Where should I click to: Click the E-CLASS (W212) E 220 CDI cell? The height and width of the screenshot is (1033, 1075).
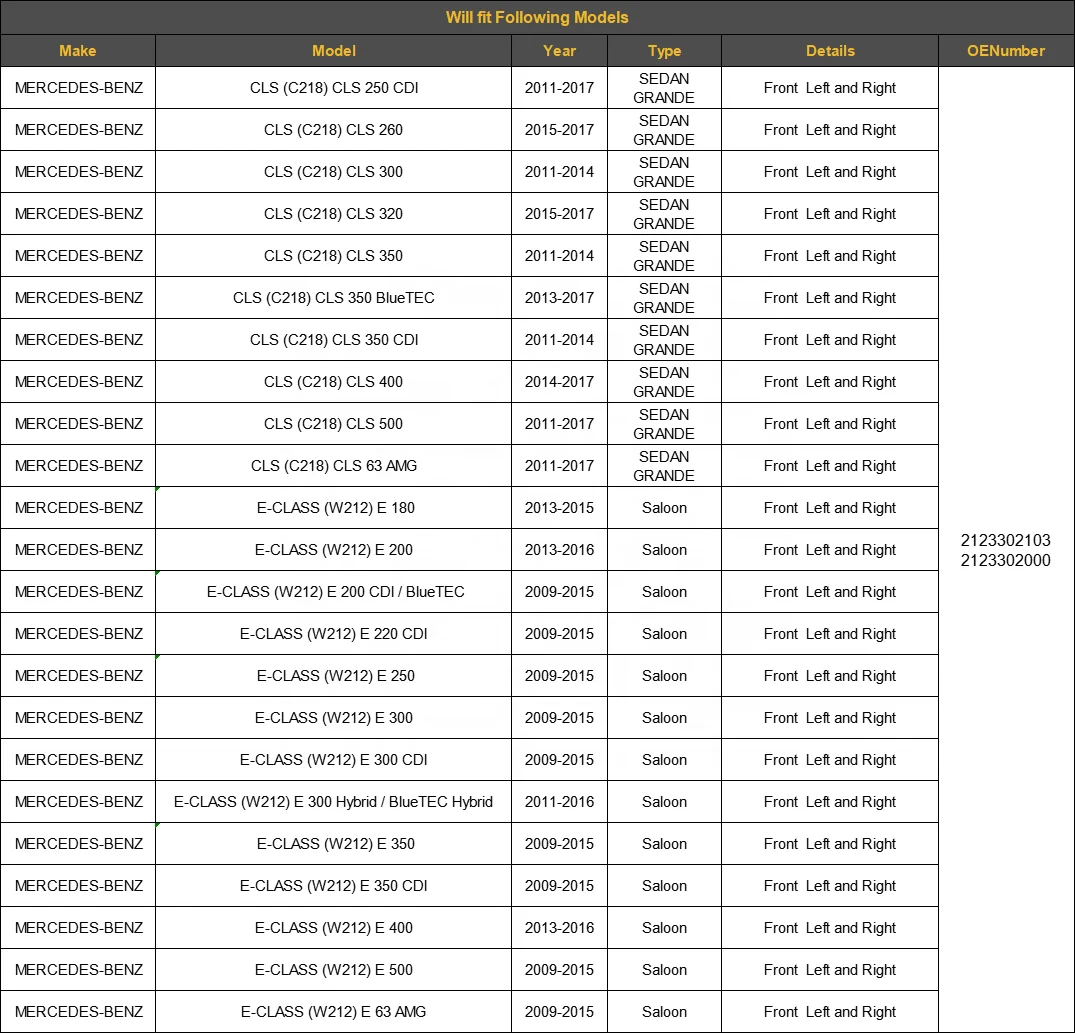(333, 634)
